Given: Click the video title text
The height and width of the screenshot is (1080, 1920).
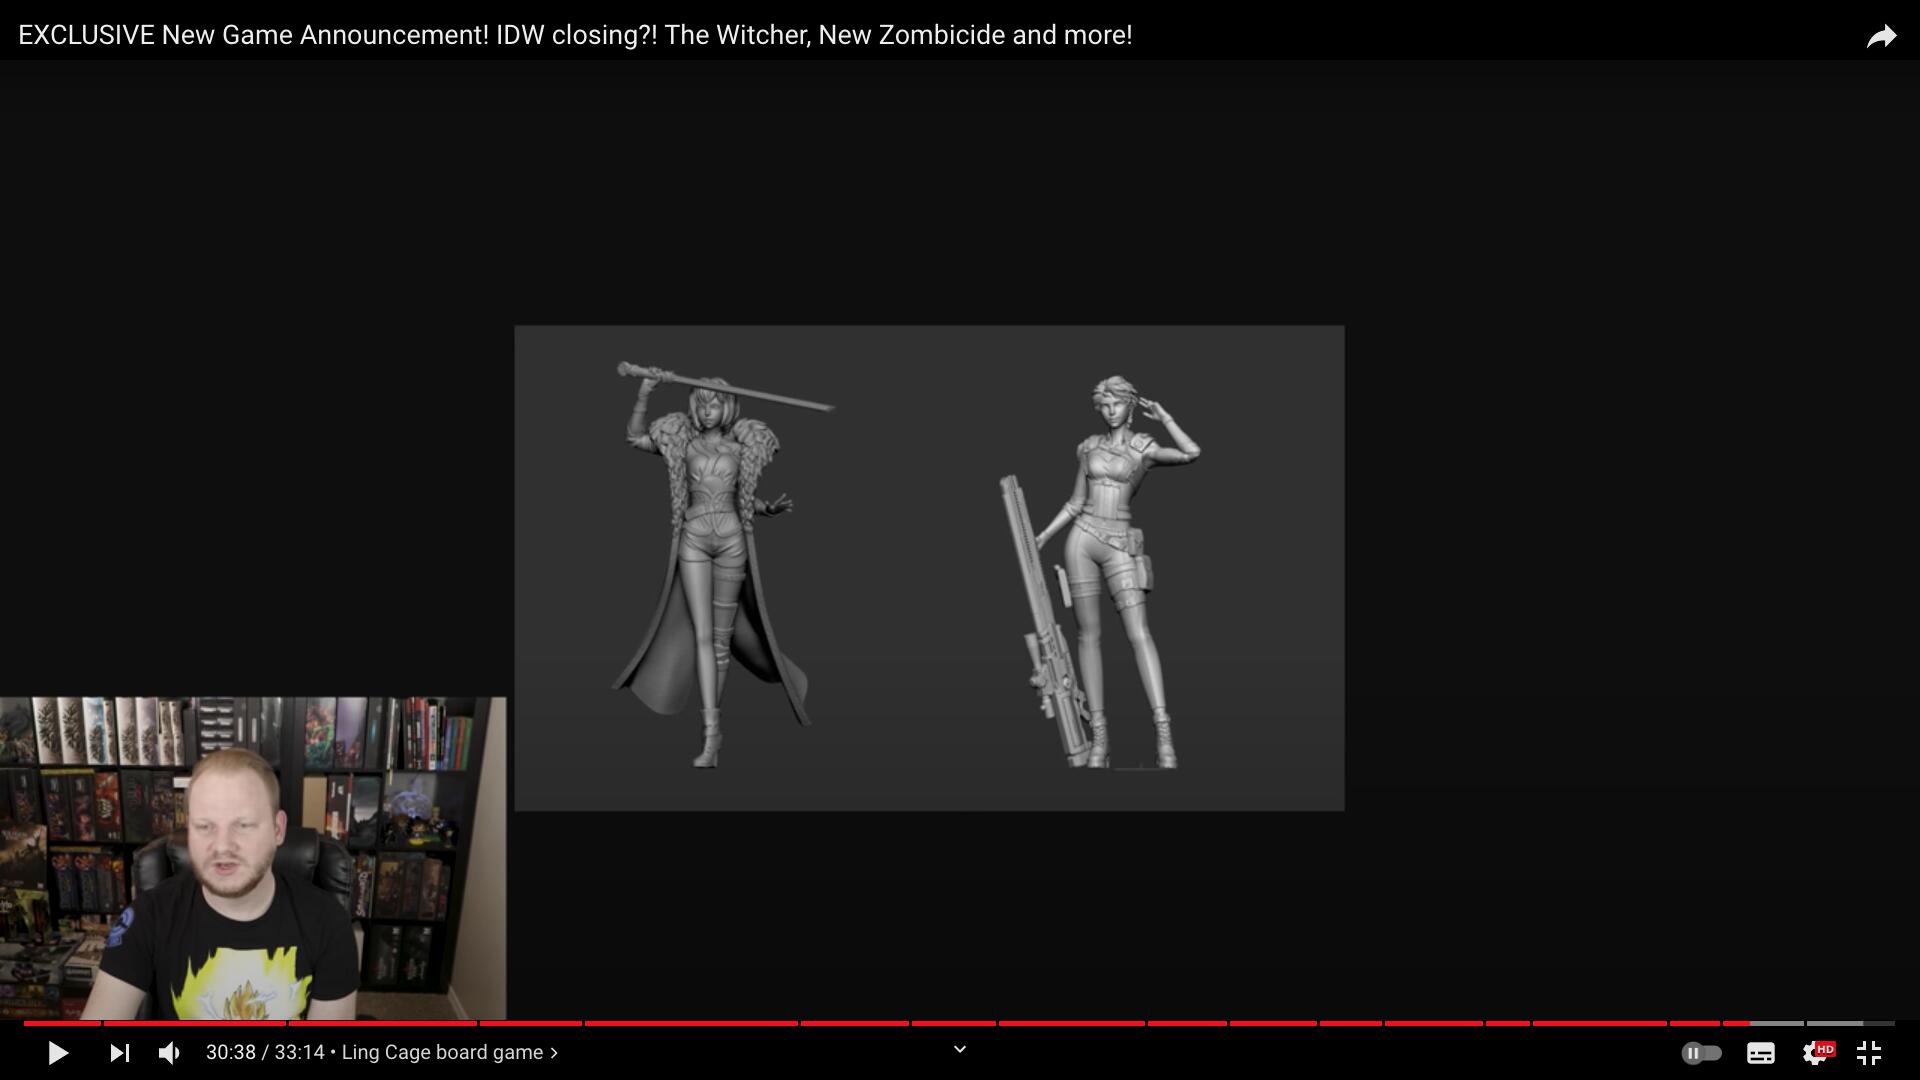Looking at the screenshot, I should (x=575, y=35).
